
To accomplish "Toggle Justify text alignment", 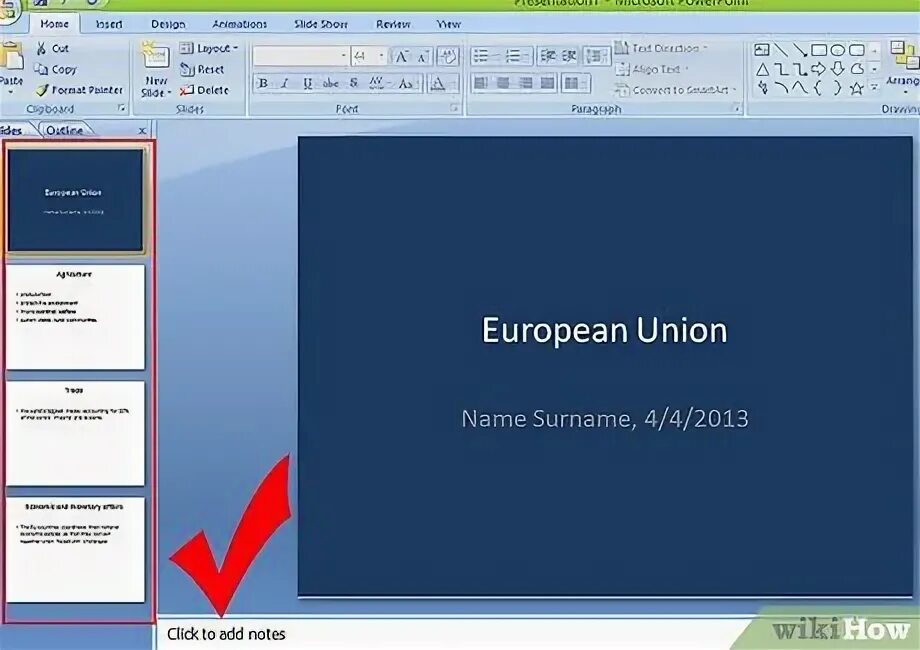I will [548, 83].
